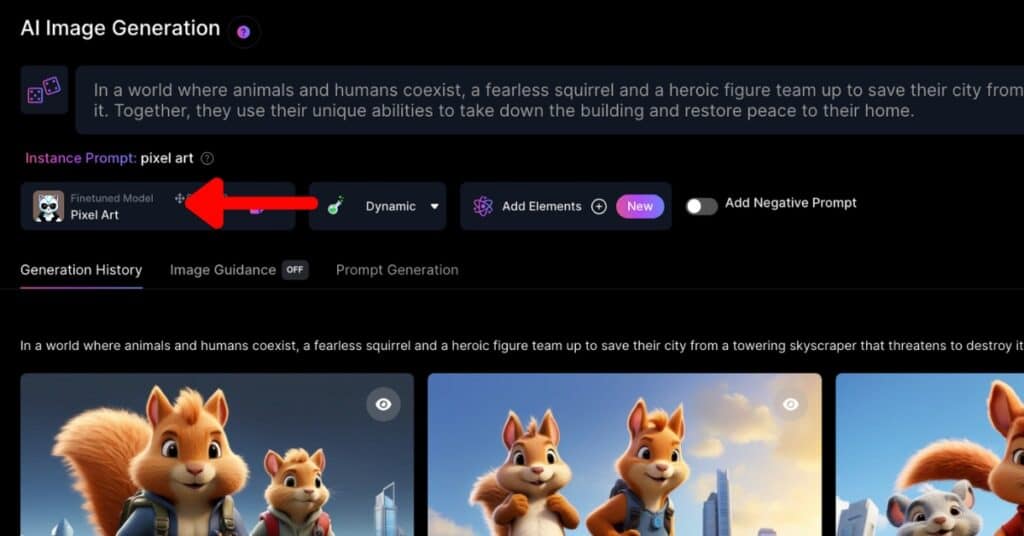1024x536 pixels.
Task: Open the Dynamic style dropdown arrow
Action: [435, 206]
